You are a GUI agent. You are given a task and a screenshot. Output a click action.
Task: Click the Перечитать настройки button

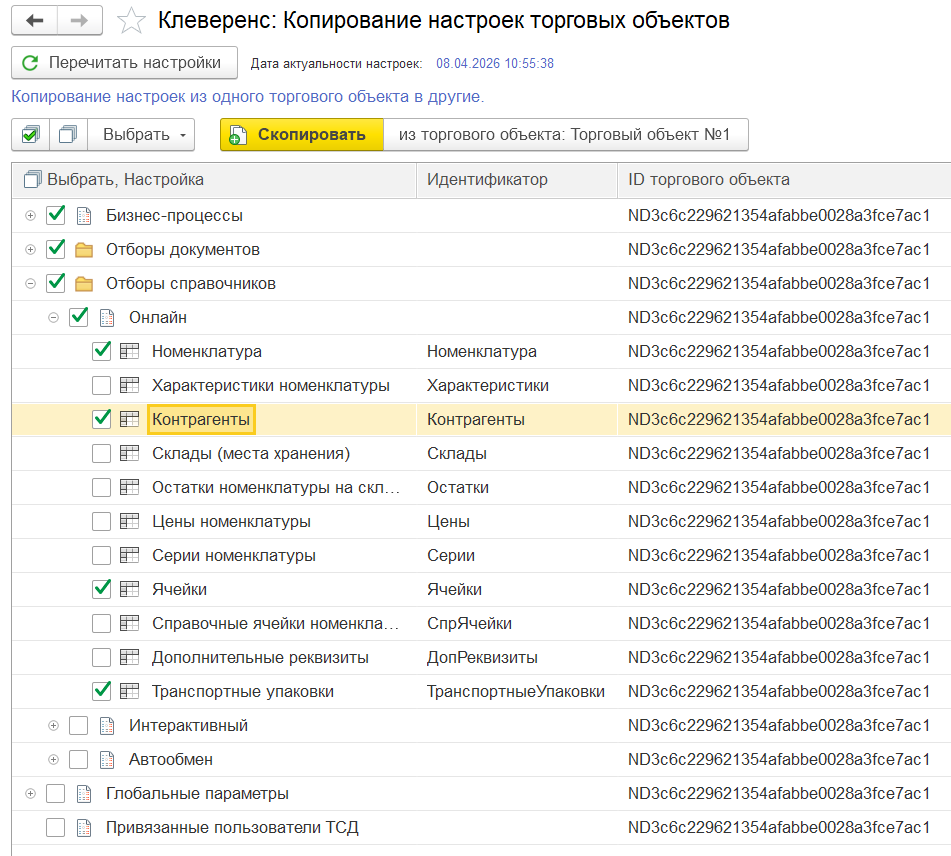[x=124, y=62]
